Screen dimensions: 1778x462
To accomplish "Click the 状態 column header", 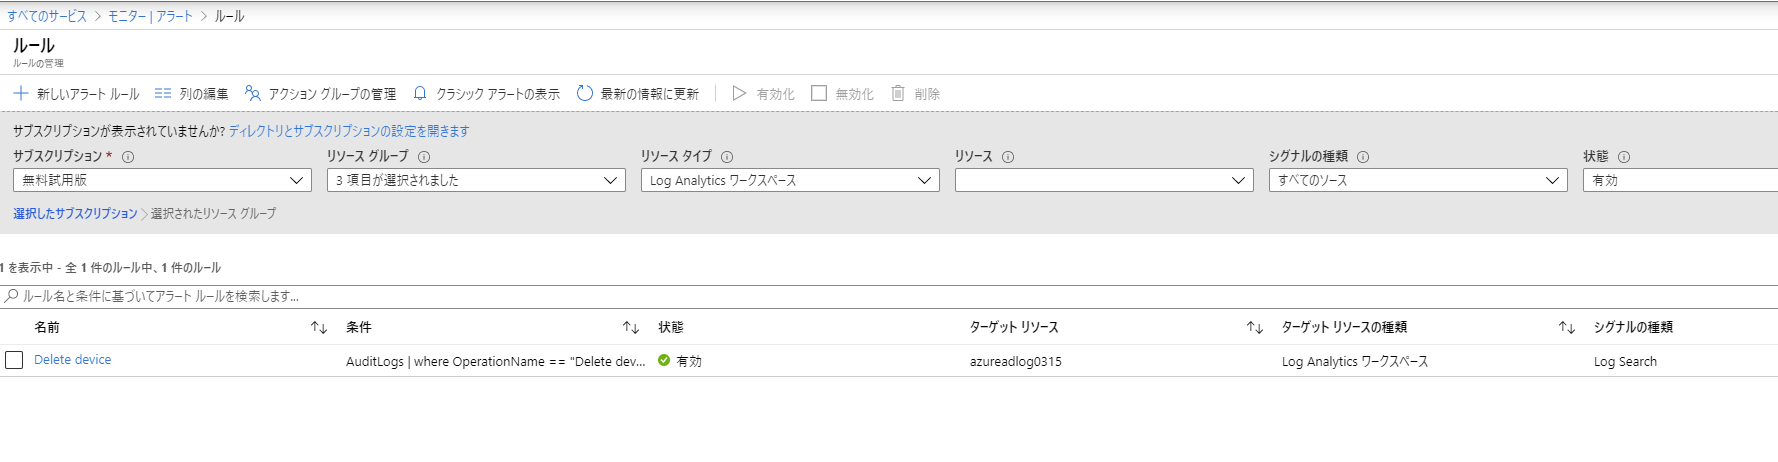I will click(x=671, y=328).
